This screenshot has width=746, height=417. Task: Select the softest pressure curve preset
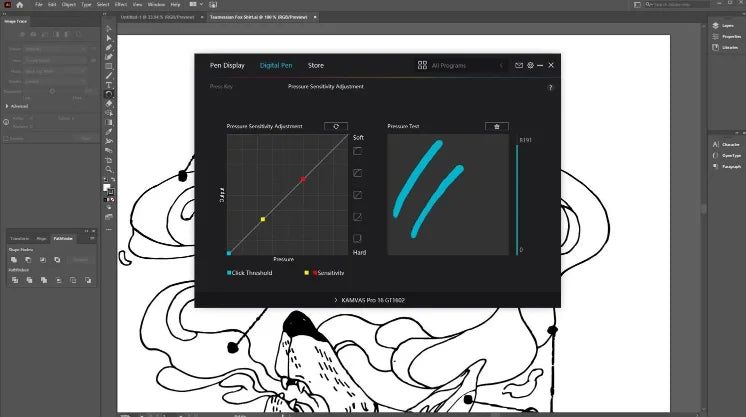[357, 151]
